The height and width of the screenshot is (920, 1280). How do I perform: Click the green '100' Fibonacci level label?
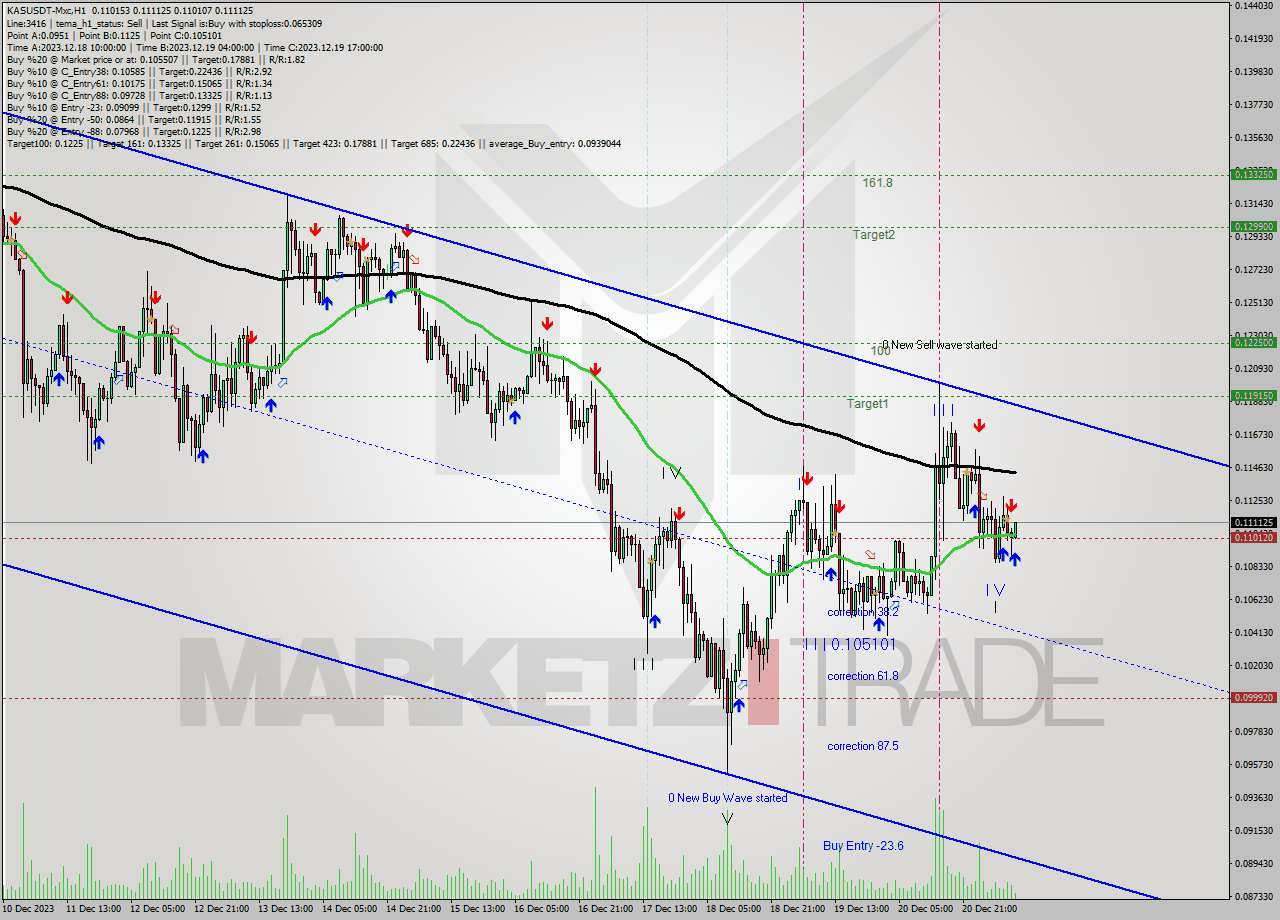click(x=880, y=351)
